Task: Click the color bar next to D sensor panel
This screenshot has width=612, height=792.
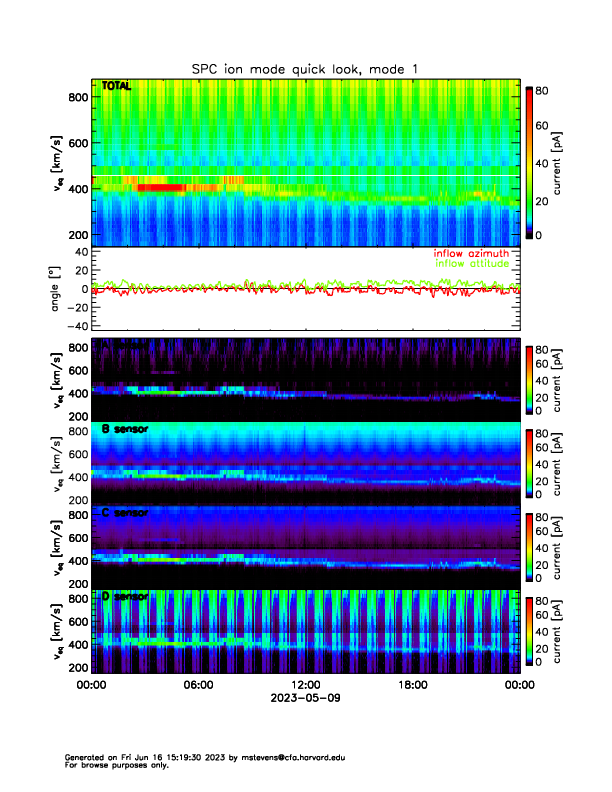Action: click(529, 630)
